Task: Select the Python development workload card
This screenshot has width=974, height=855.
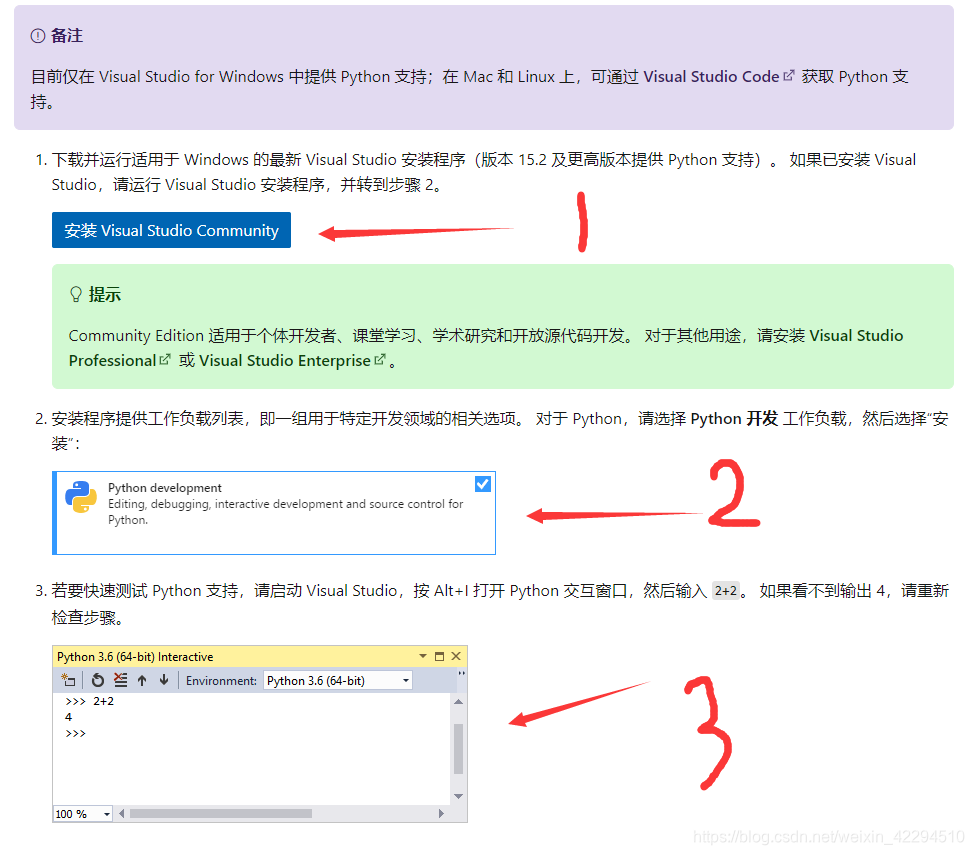Action: click(x=274, y=513)
